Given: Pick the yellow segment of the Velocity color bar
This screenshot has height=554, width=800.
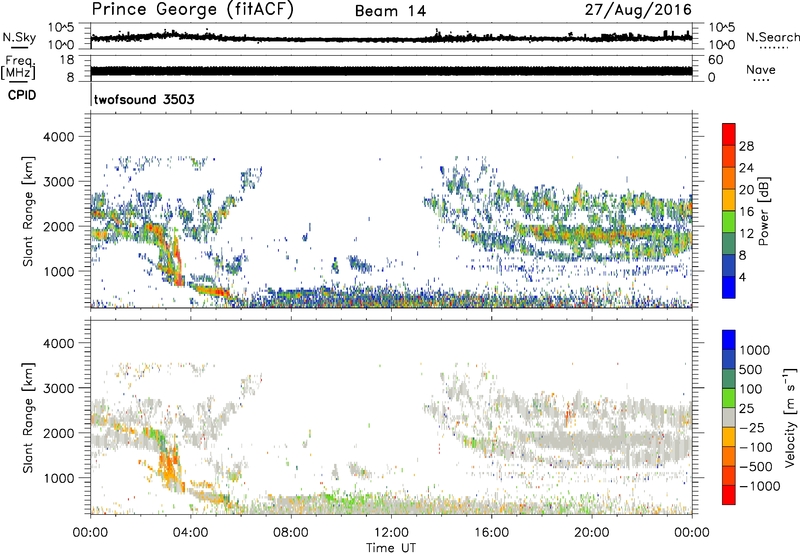Looking at the screenshot, I should point(729,437).
